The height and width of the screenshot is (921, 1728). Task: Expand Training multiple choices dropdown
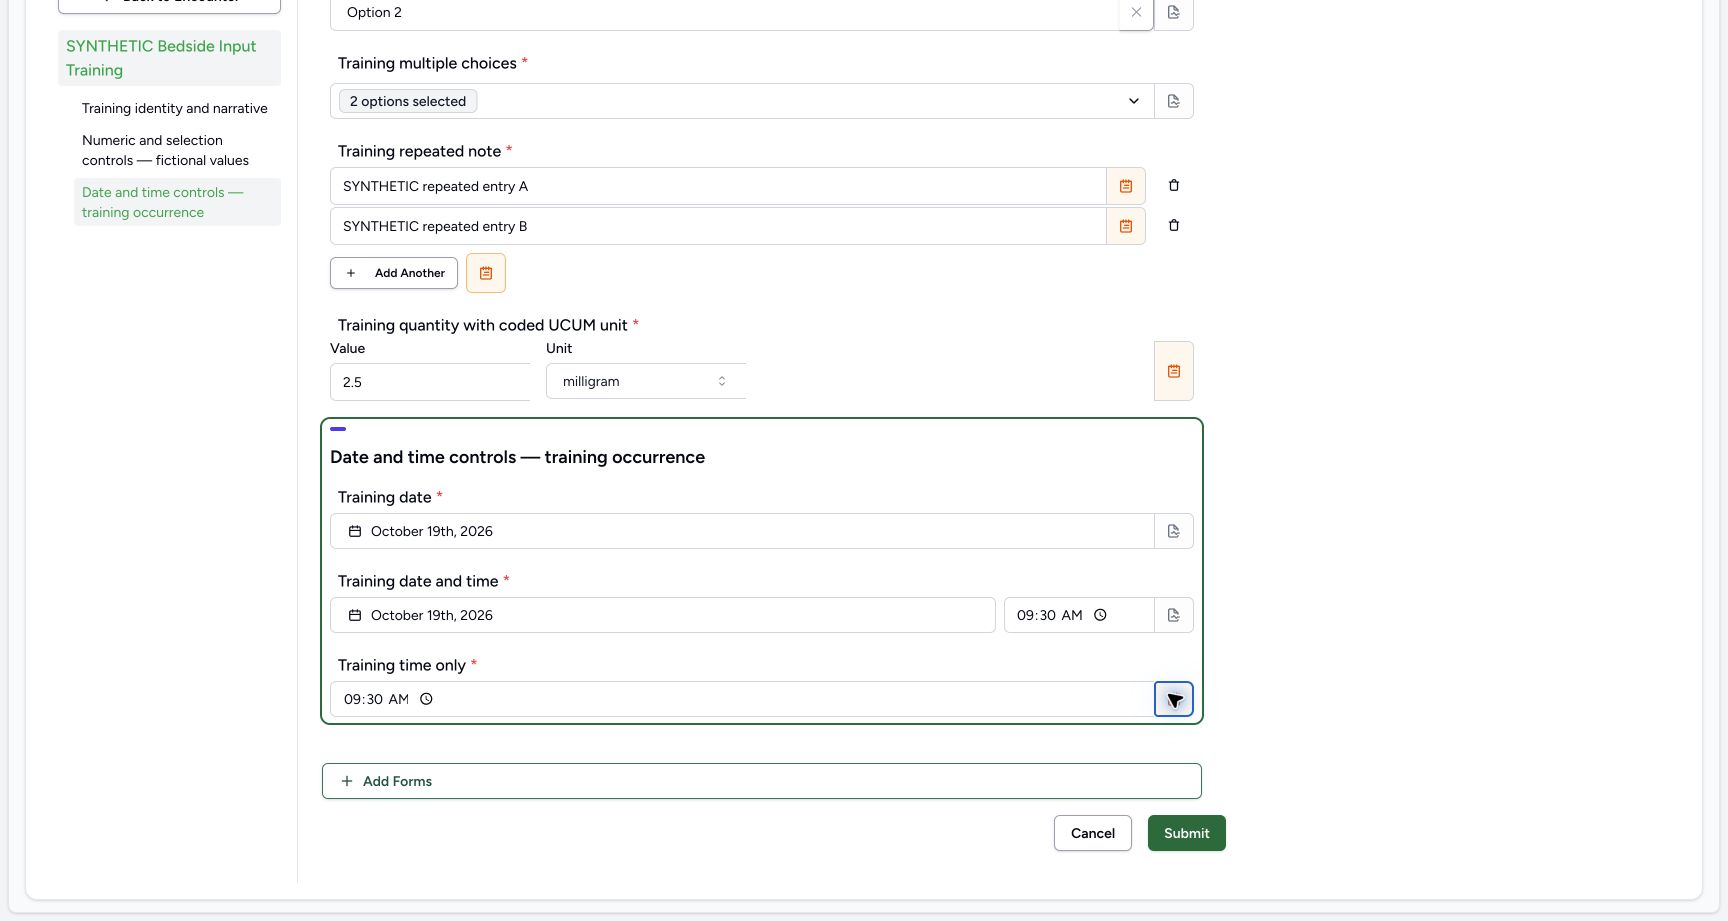[1134, 101]
